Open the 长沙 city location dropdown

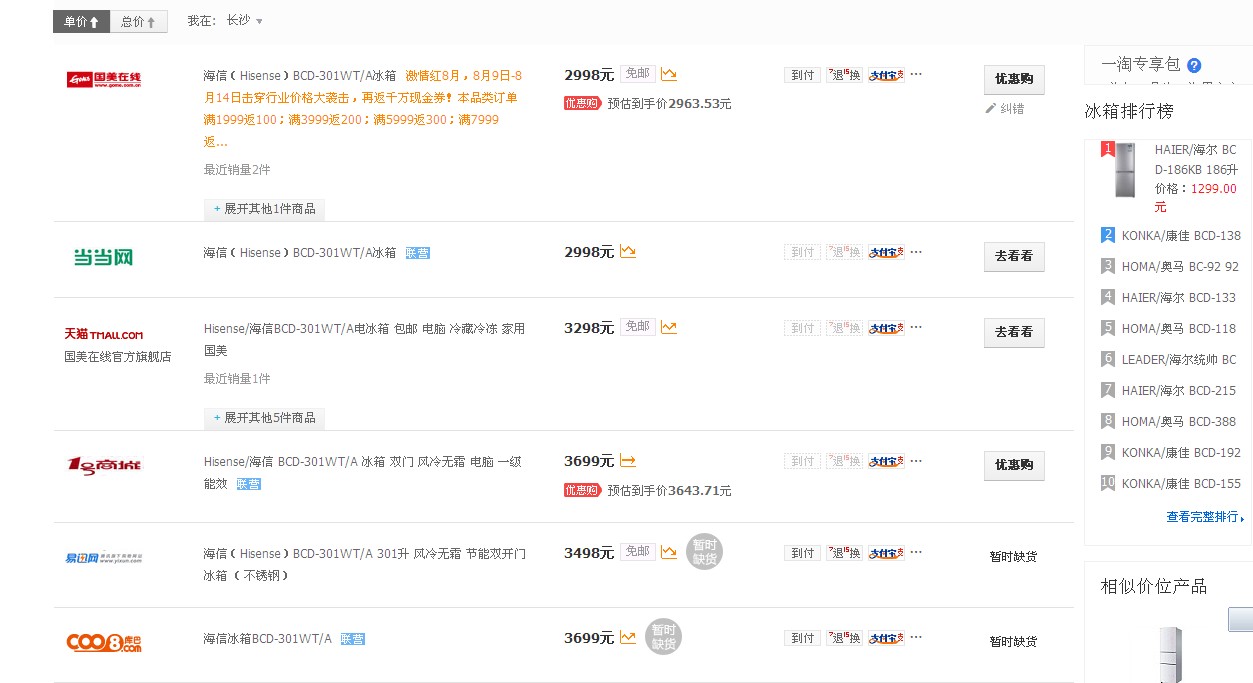[x=244, y=20]
